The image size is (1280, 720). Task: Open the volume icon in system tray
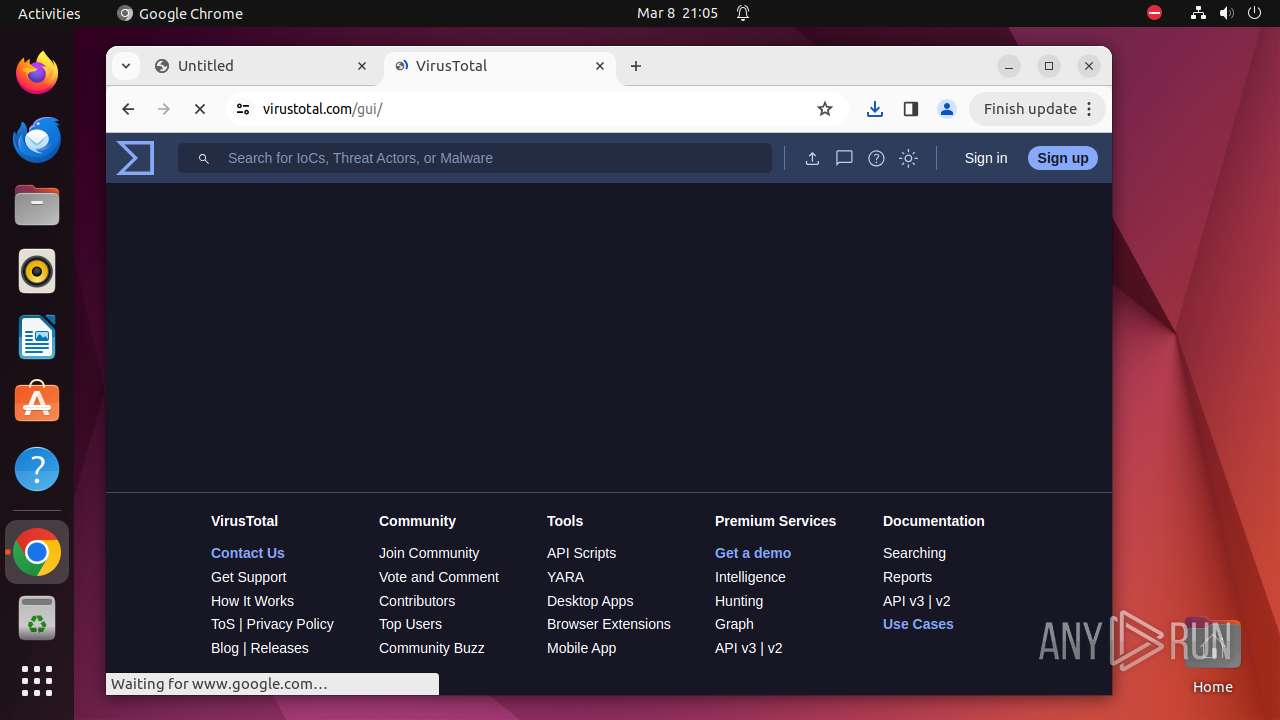[x=1226, y=13]
